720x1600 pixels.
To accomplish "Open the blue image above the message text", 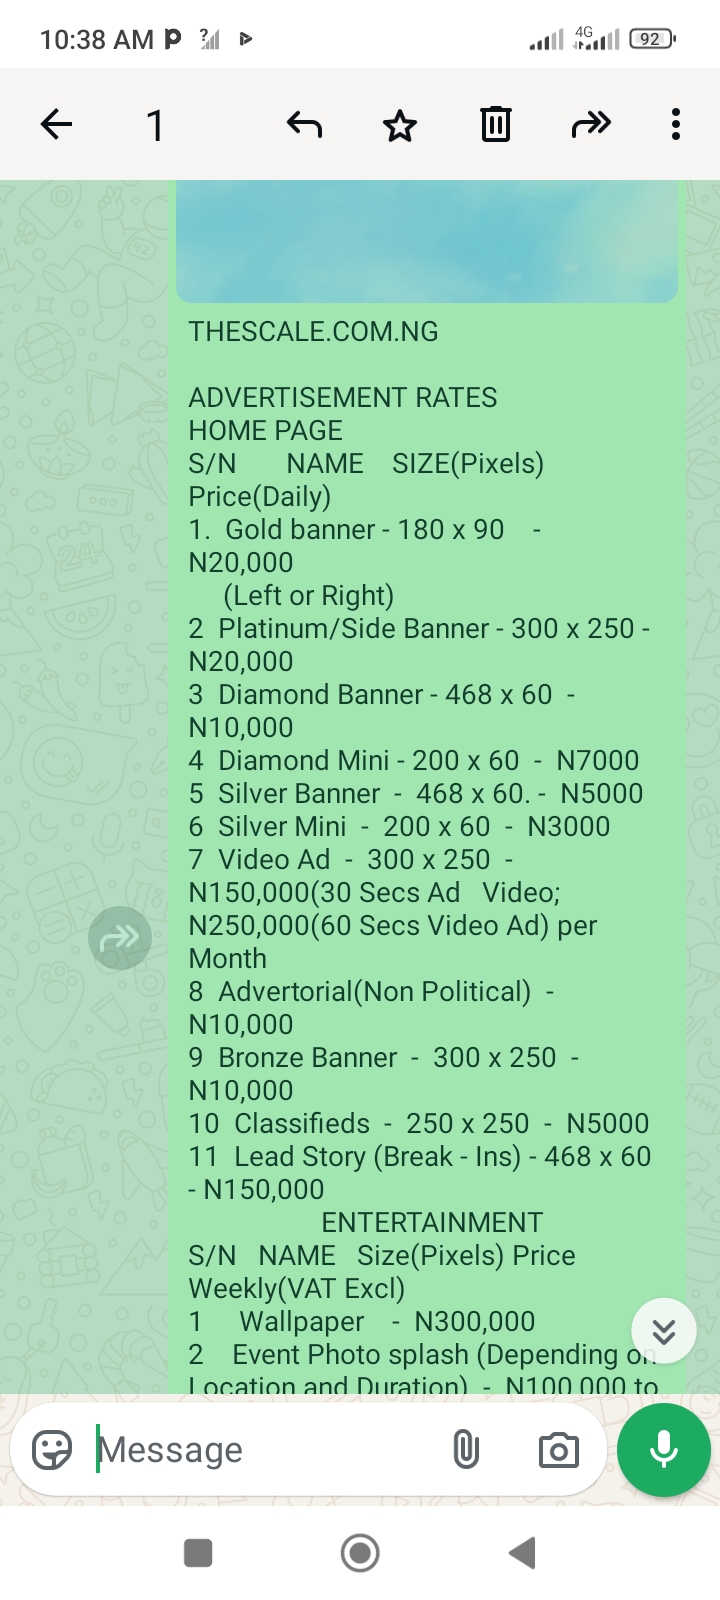I will (x=427, y=240).
